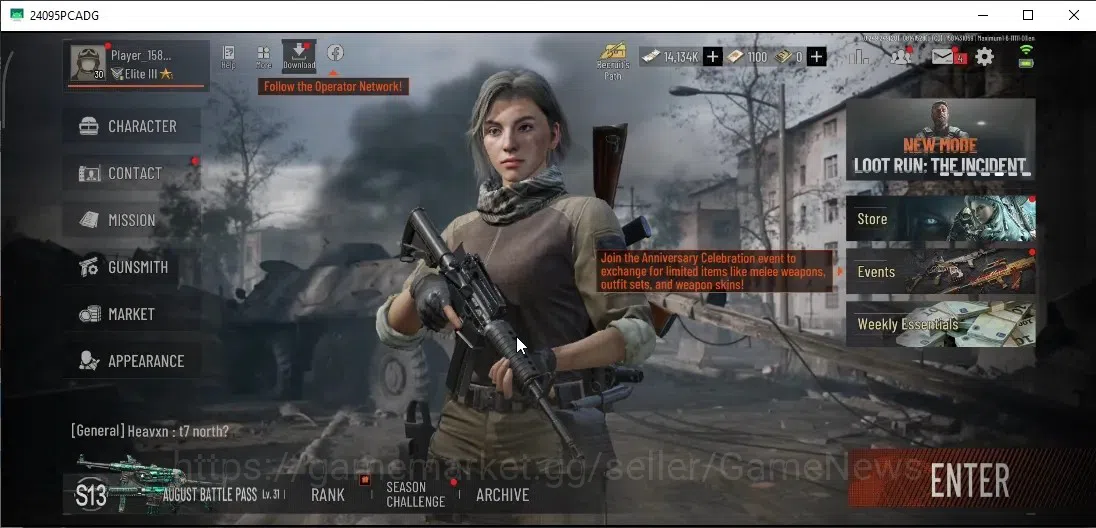Switch to the ARCHIVE tab

click(503, 494)
